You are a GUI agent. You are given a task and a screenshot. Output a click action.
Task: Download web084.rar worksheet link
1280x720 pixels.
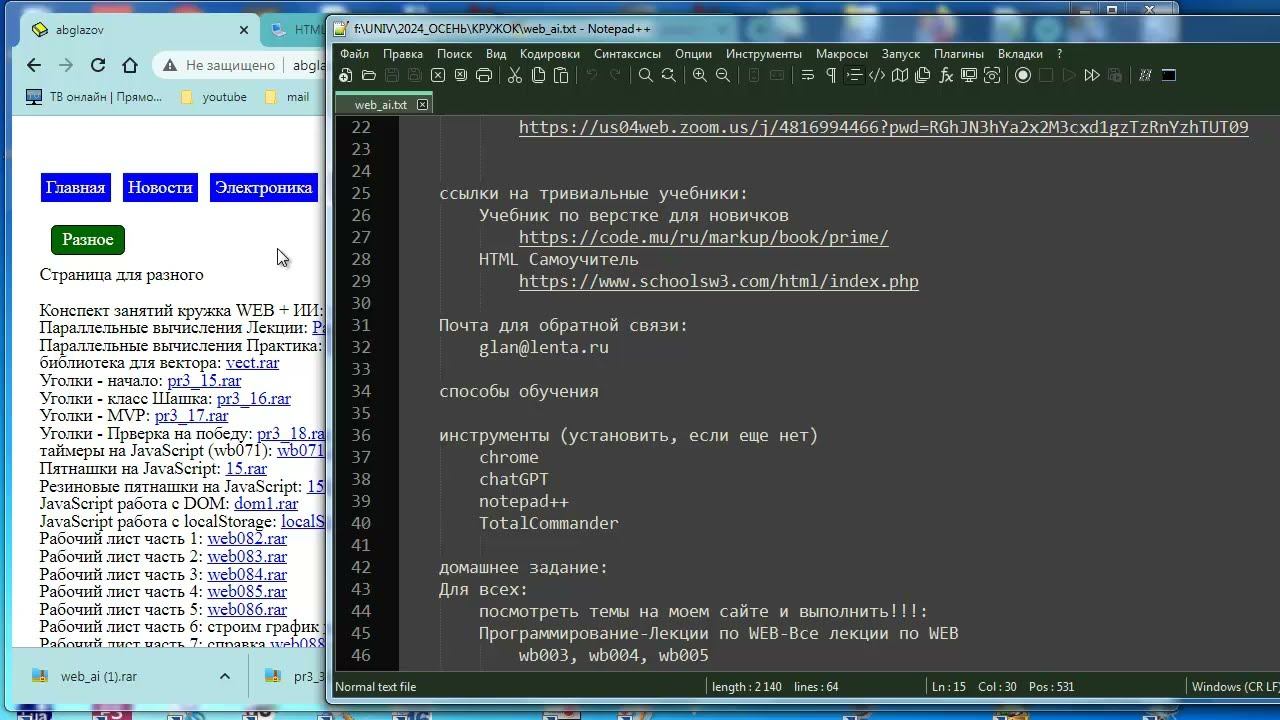247,575
